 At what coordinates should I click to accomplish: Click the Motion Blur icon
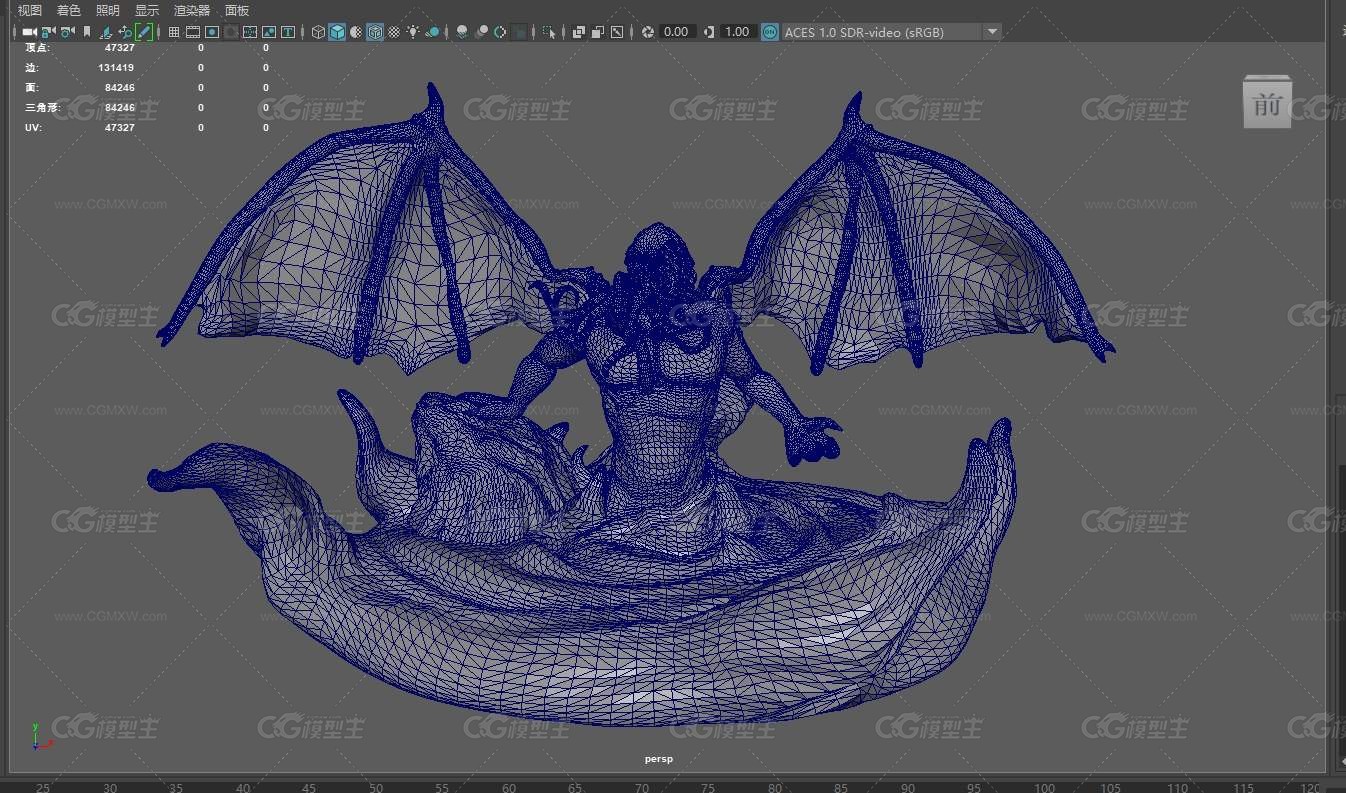(x=481, y=32)
